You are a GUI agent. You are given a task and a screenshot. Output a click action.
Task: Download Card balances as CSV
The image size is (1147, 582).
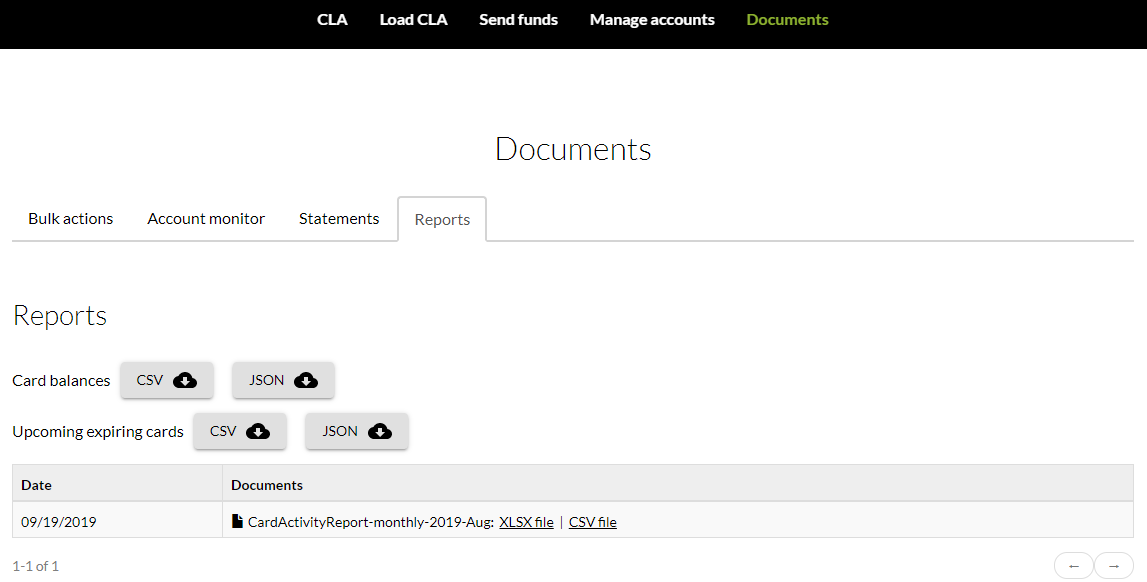coord(167,380)
